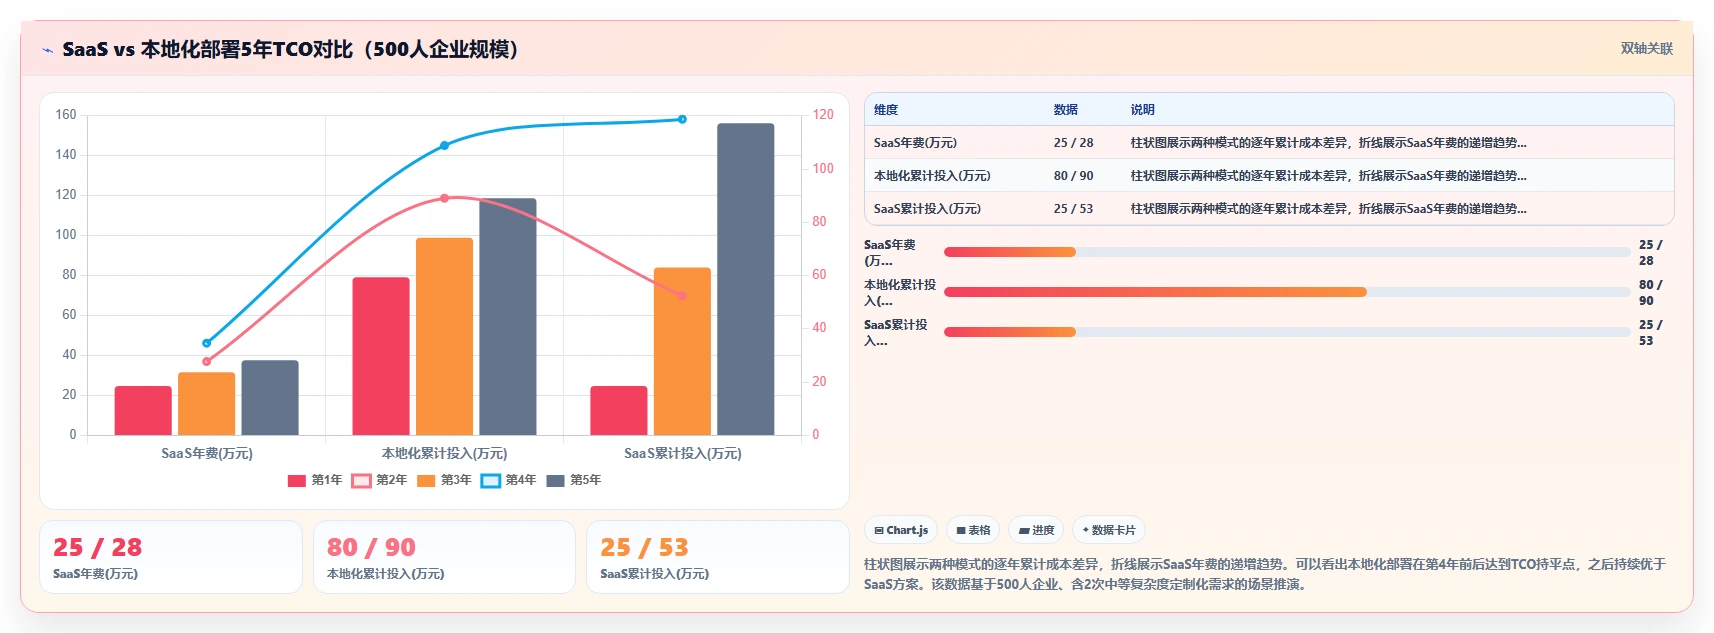Click the SaaS累计投入 progress bar
Screen dimensions: 1714x633
(x=1287, y=332)
